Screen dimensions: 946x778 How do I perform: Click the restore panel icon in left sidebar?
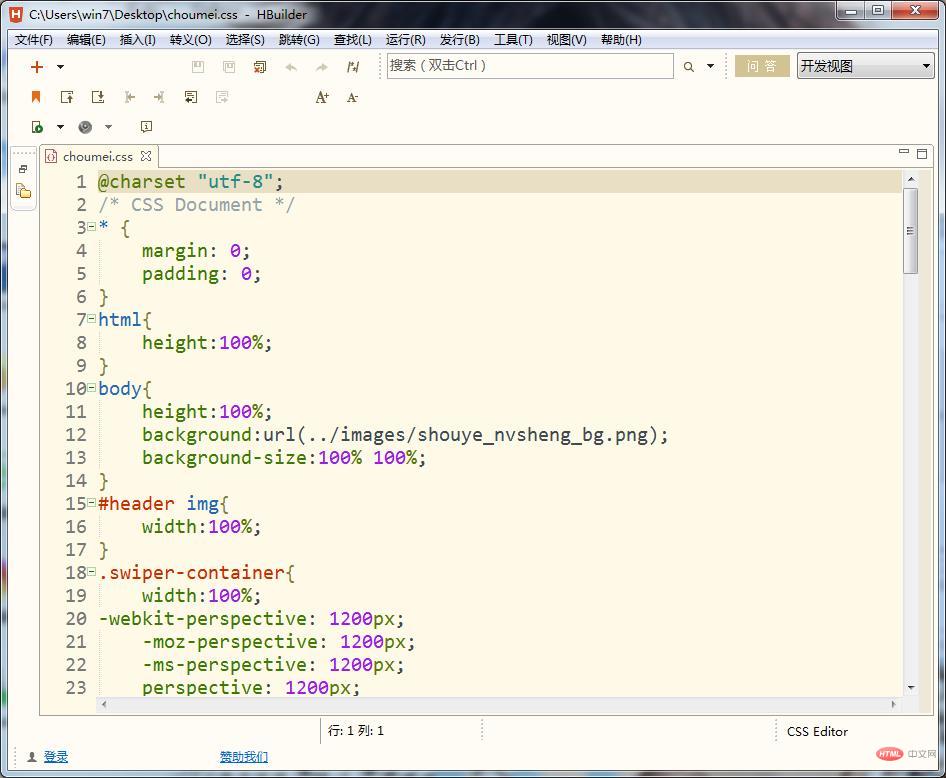coord(23,169)
